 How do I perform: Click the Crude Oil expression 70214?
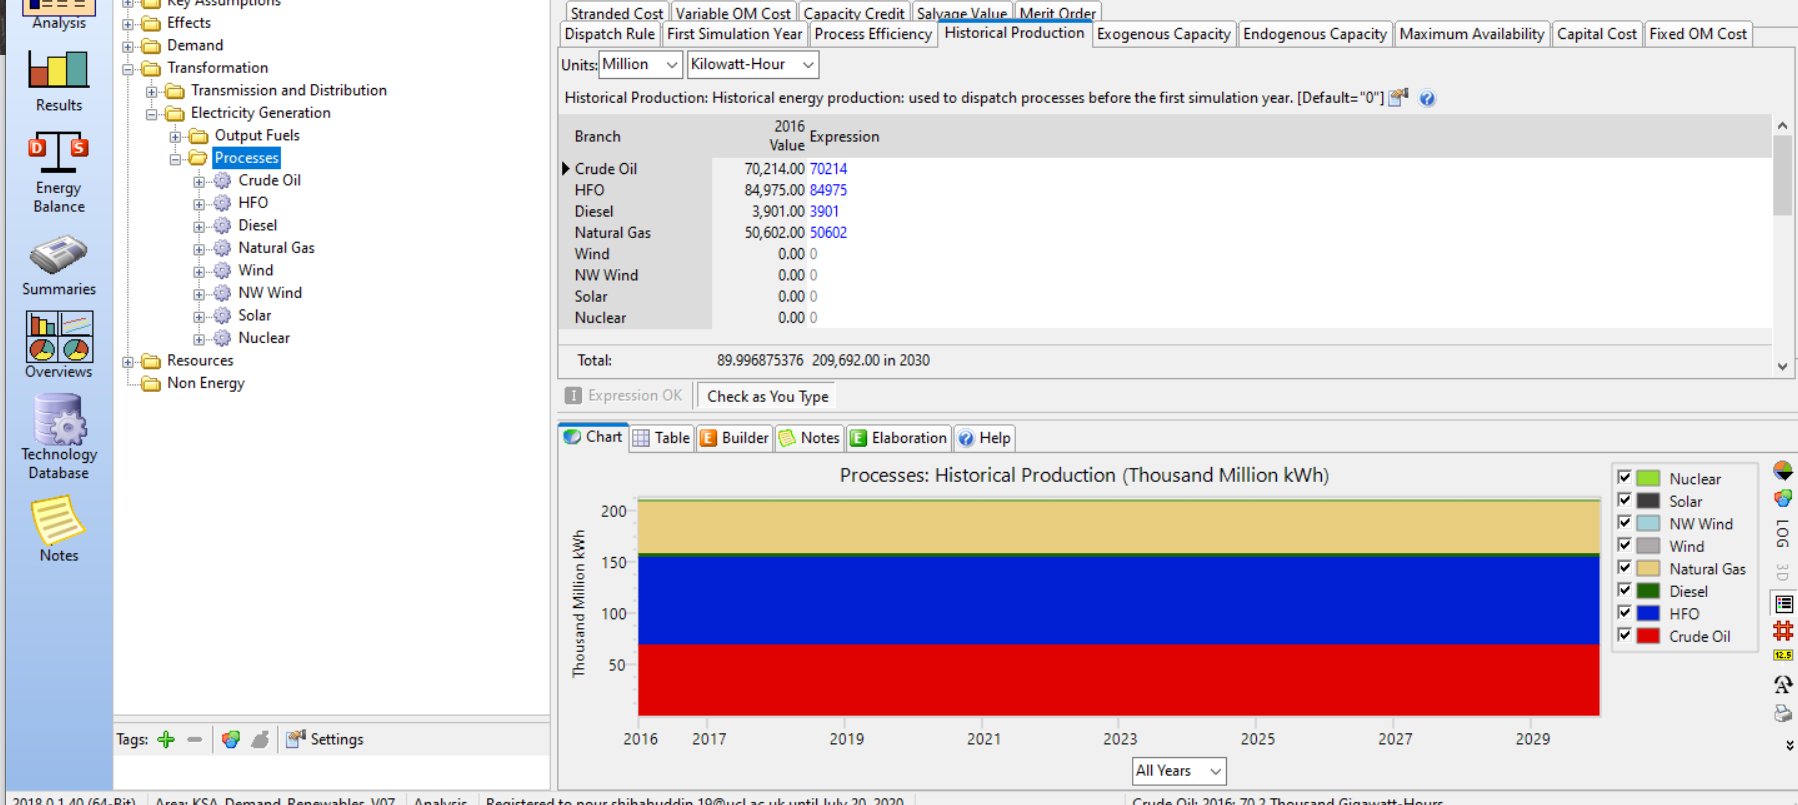pos(828,169)
